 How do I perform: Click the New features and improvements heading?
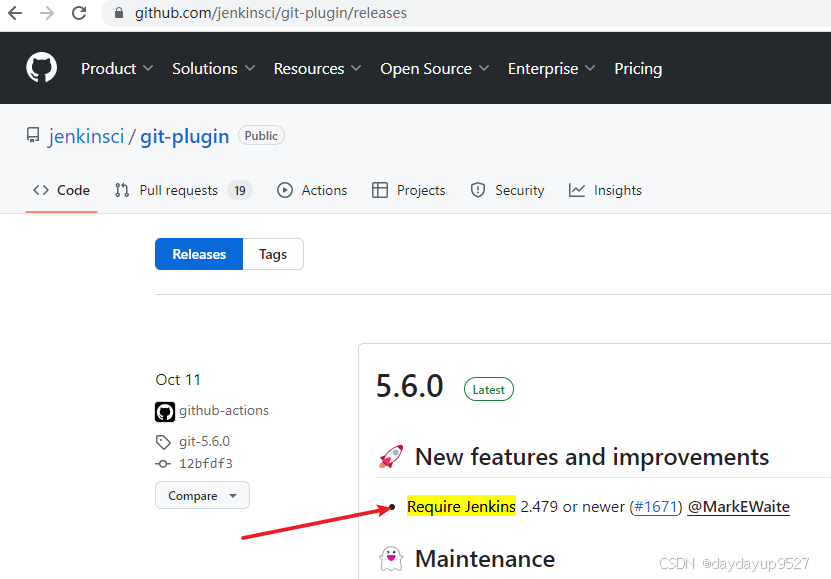[x=592, y=457]
